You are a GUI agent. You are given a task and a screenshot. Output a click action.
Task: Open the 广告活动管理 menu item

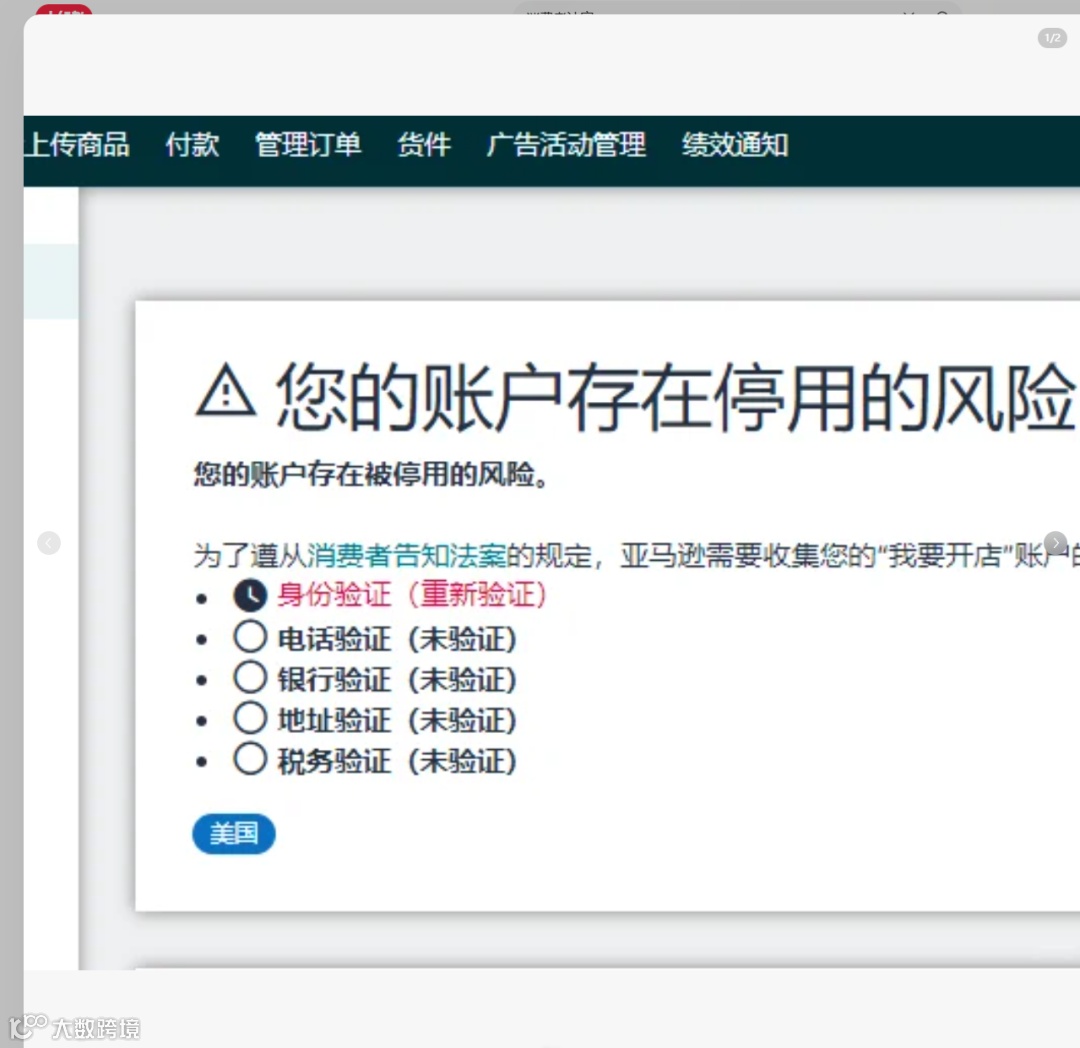566,145
